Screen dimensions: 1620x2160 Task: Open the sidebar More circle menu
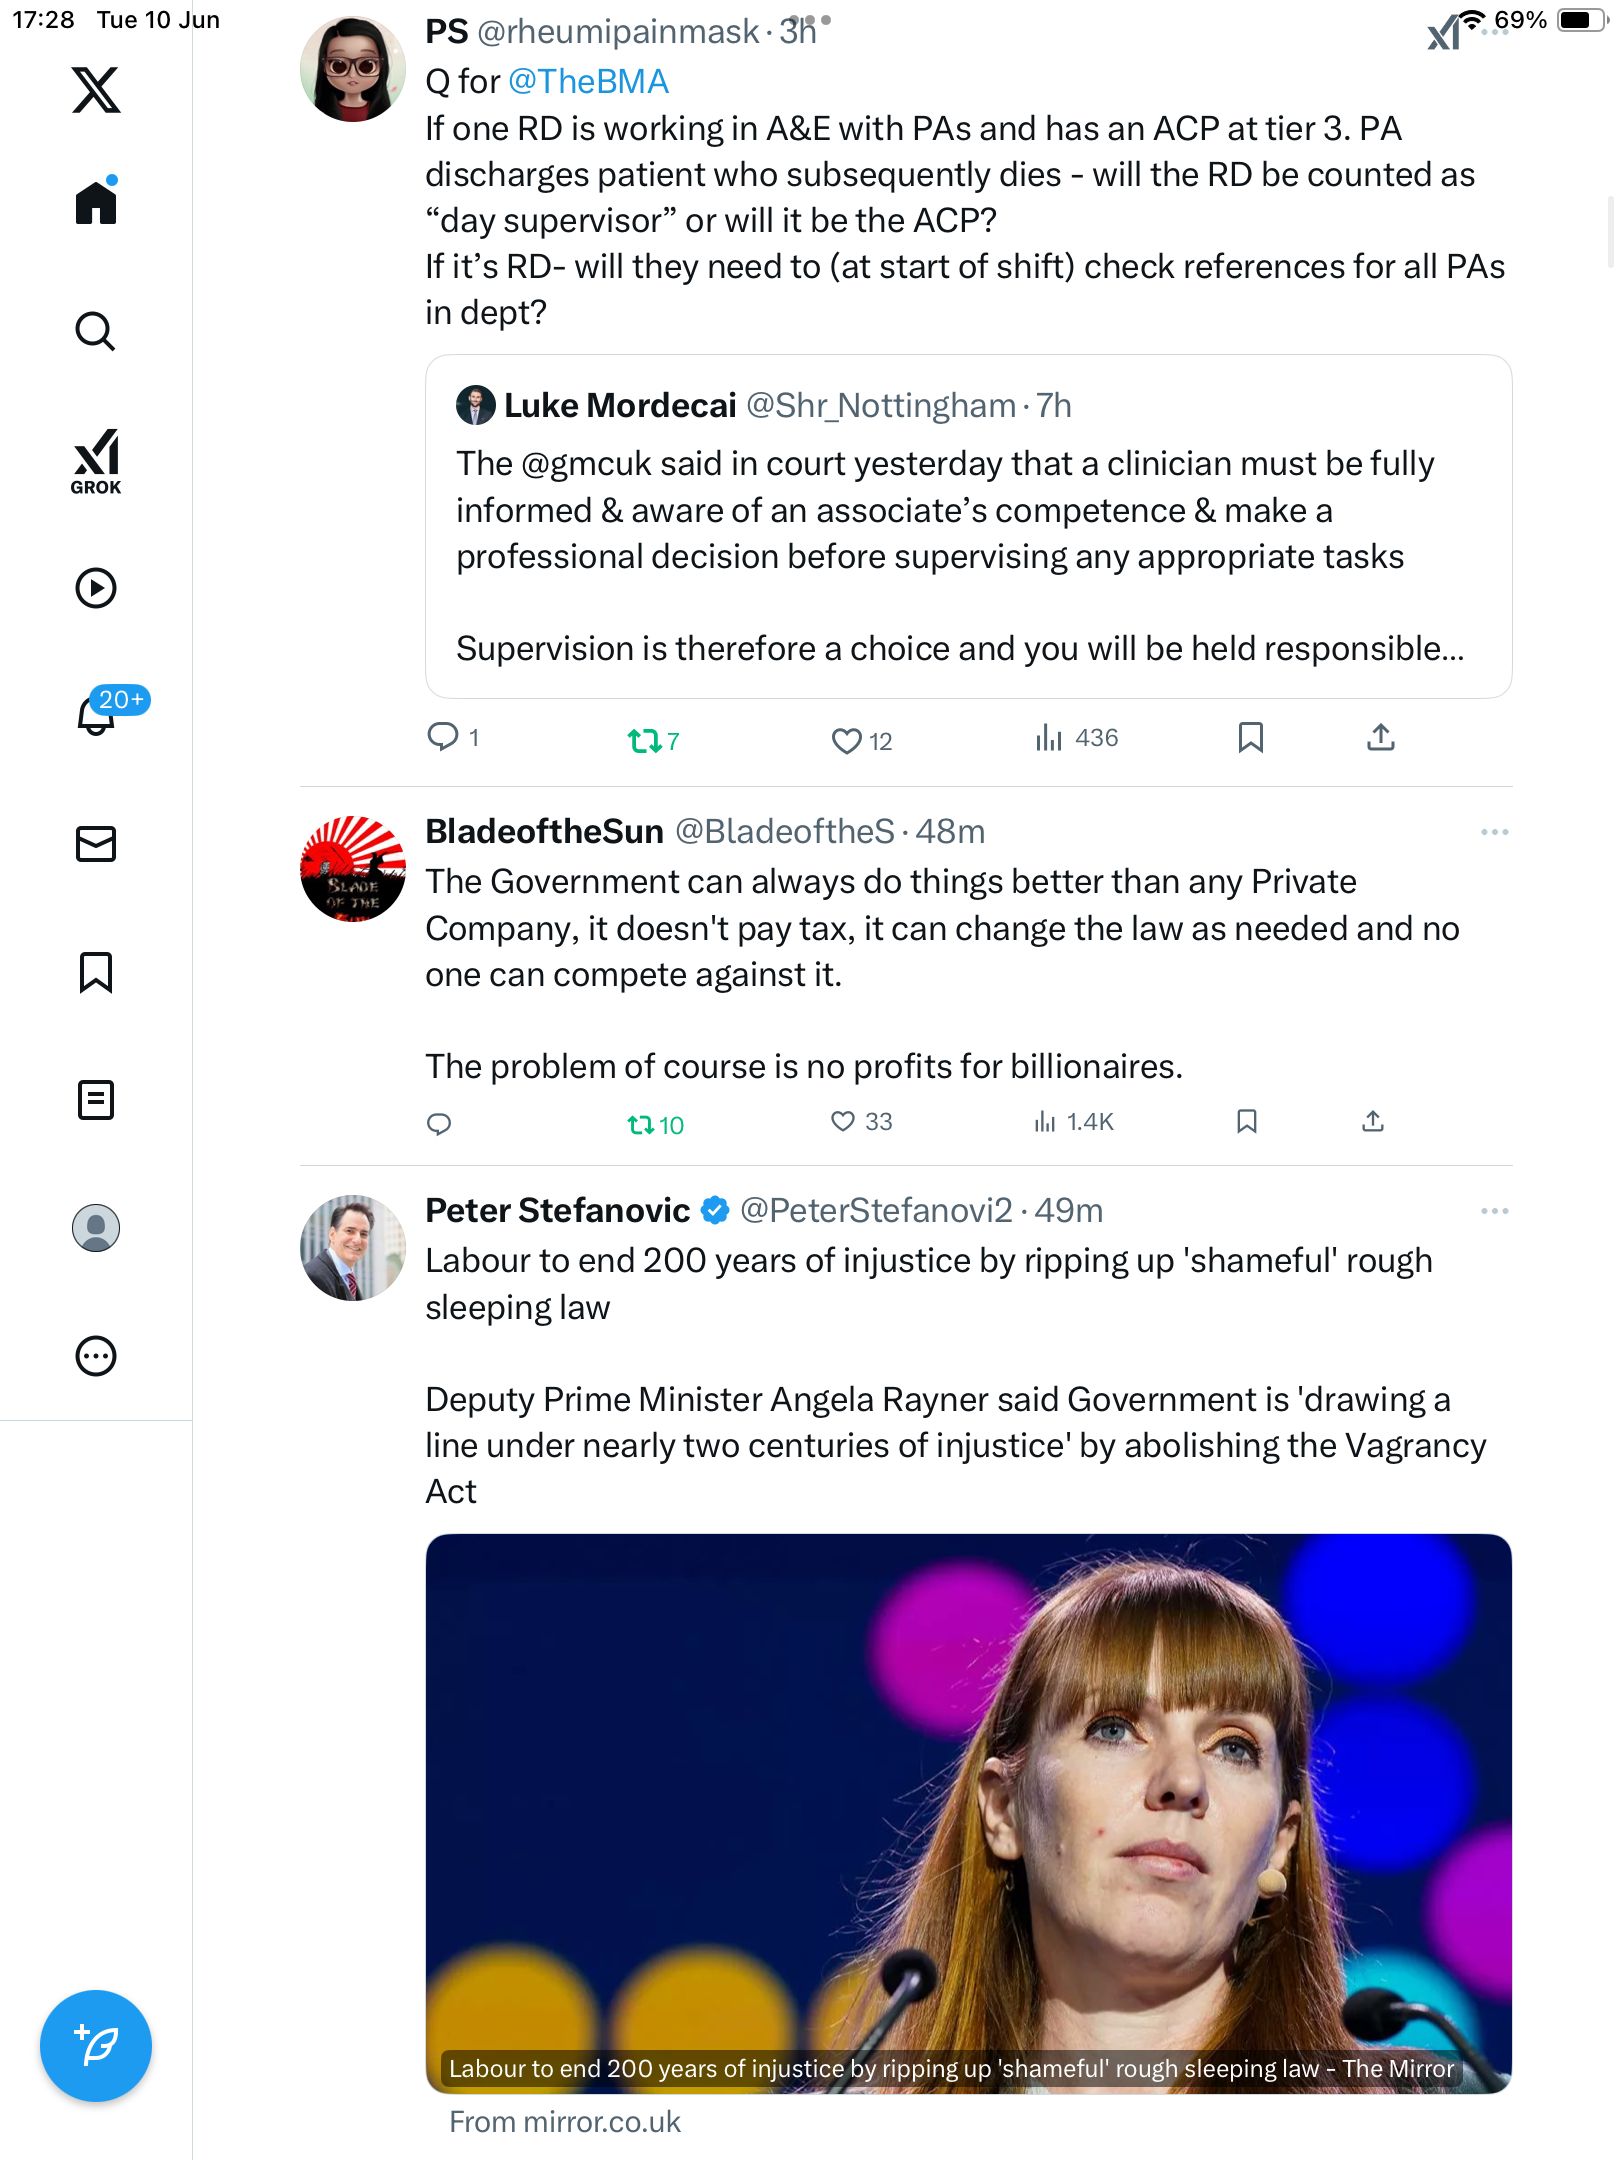[96, 1356]
